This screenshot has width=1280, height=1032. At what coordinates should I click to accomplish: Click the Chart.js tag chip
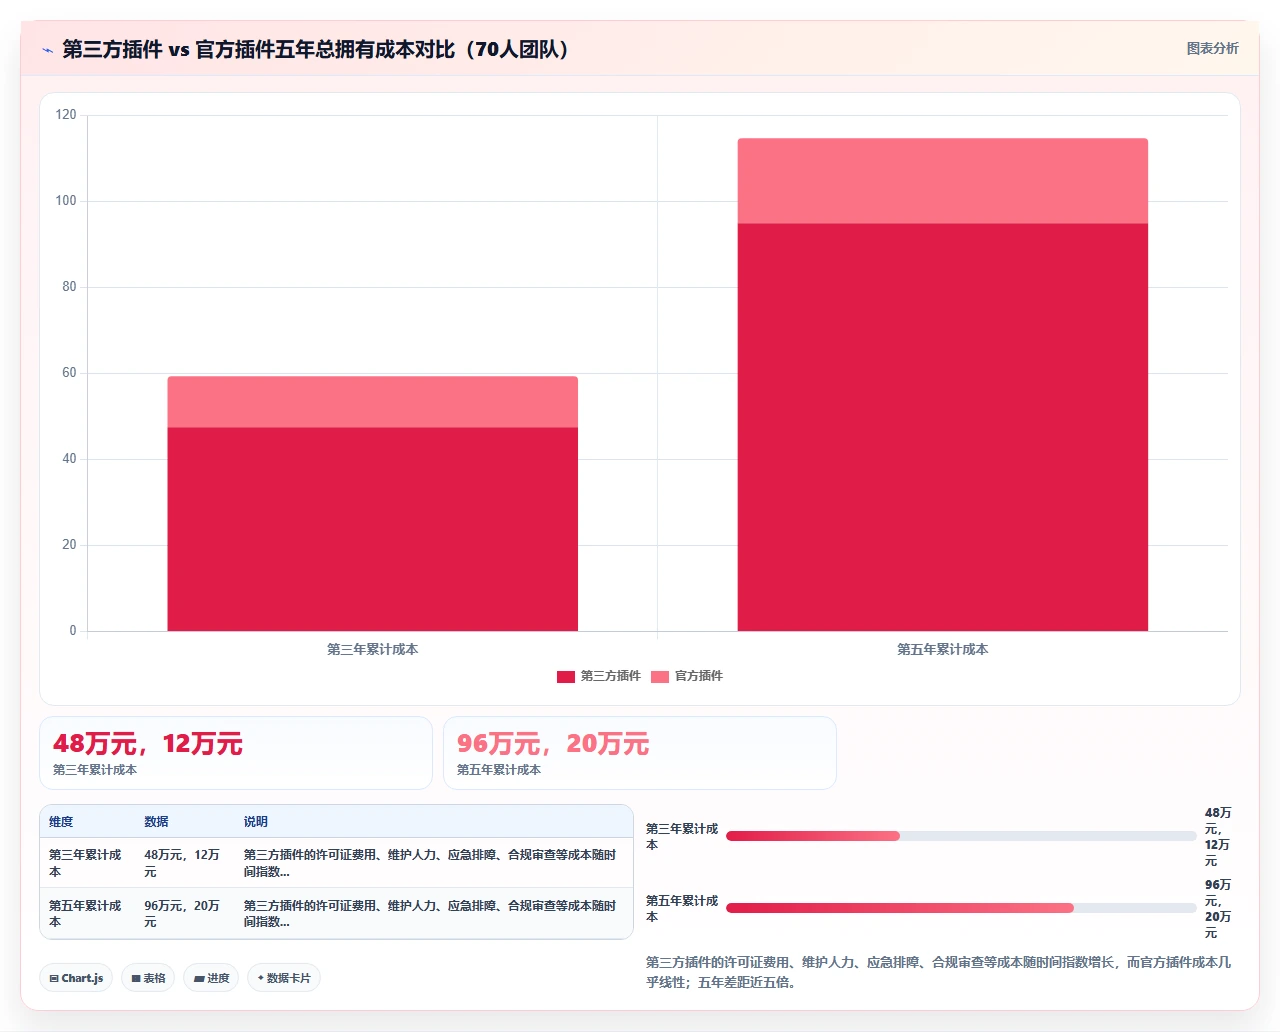click(76, 978)
